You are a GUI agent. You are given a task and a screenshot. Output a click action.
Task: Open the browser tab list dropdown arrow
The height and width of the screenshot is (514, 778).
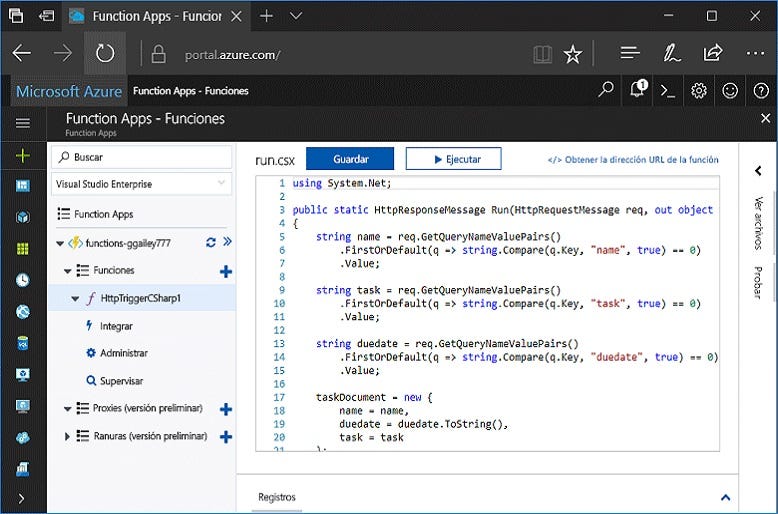click(296, 16)
